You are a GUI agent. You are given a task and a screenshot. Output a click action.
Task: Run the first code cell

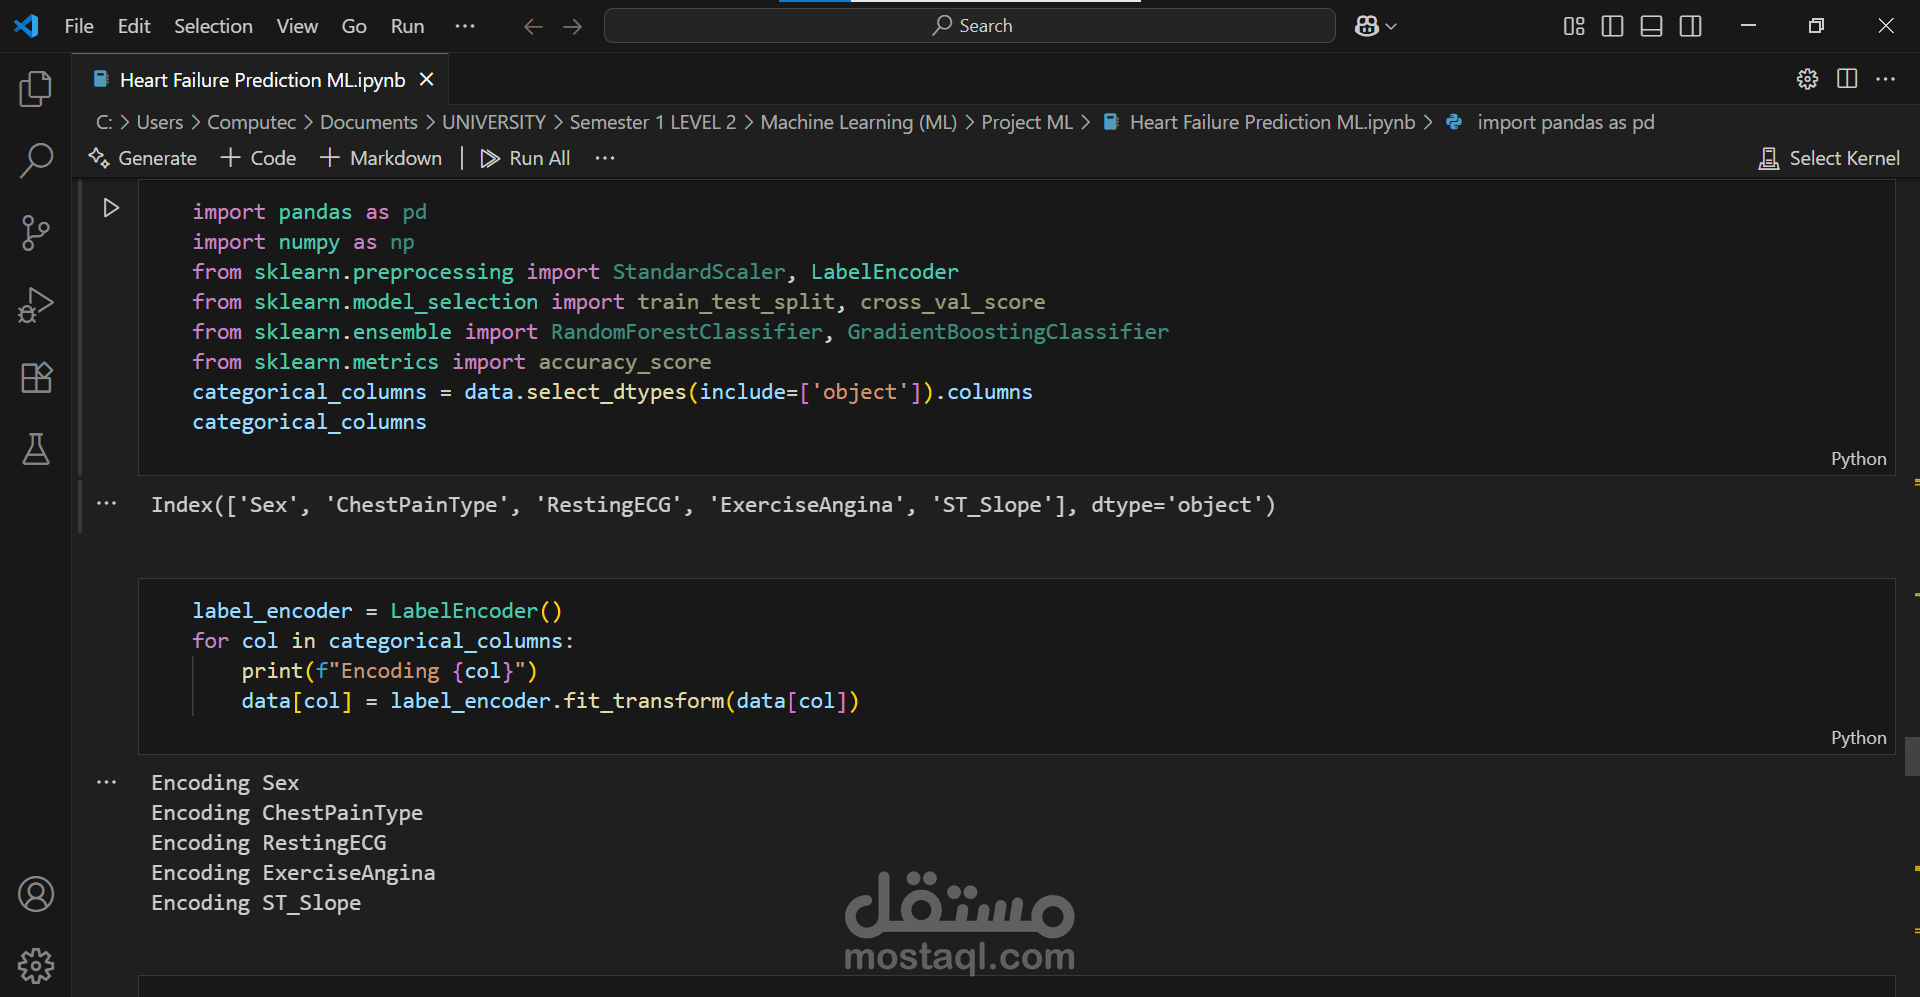tap(111, 208)
